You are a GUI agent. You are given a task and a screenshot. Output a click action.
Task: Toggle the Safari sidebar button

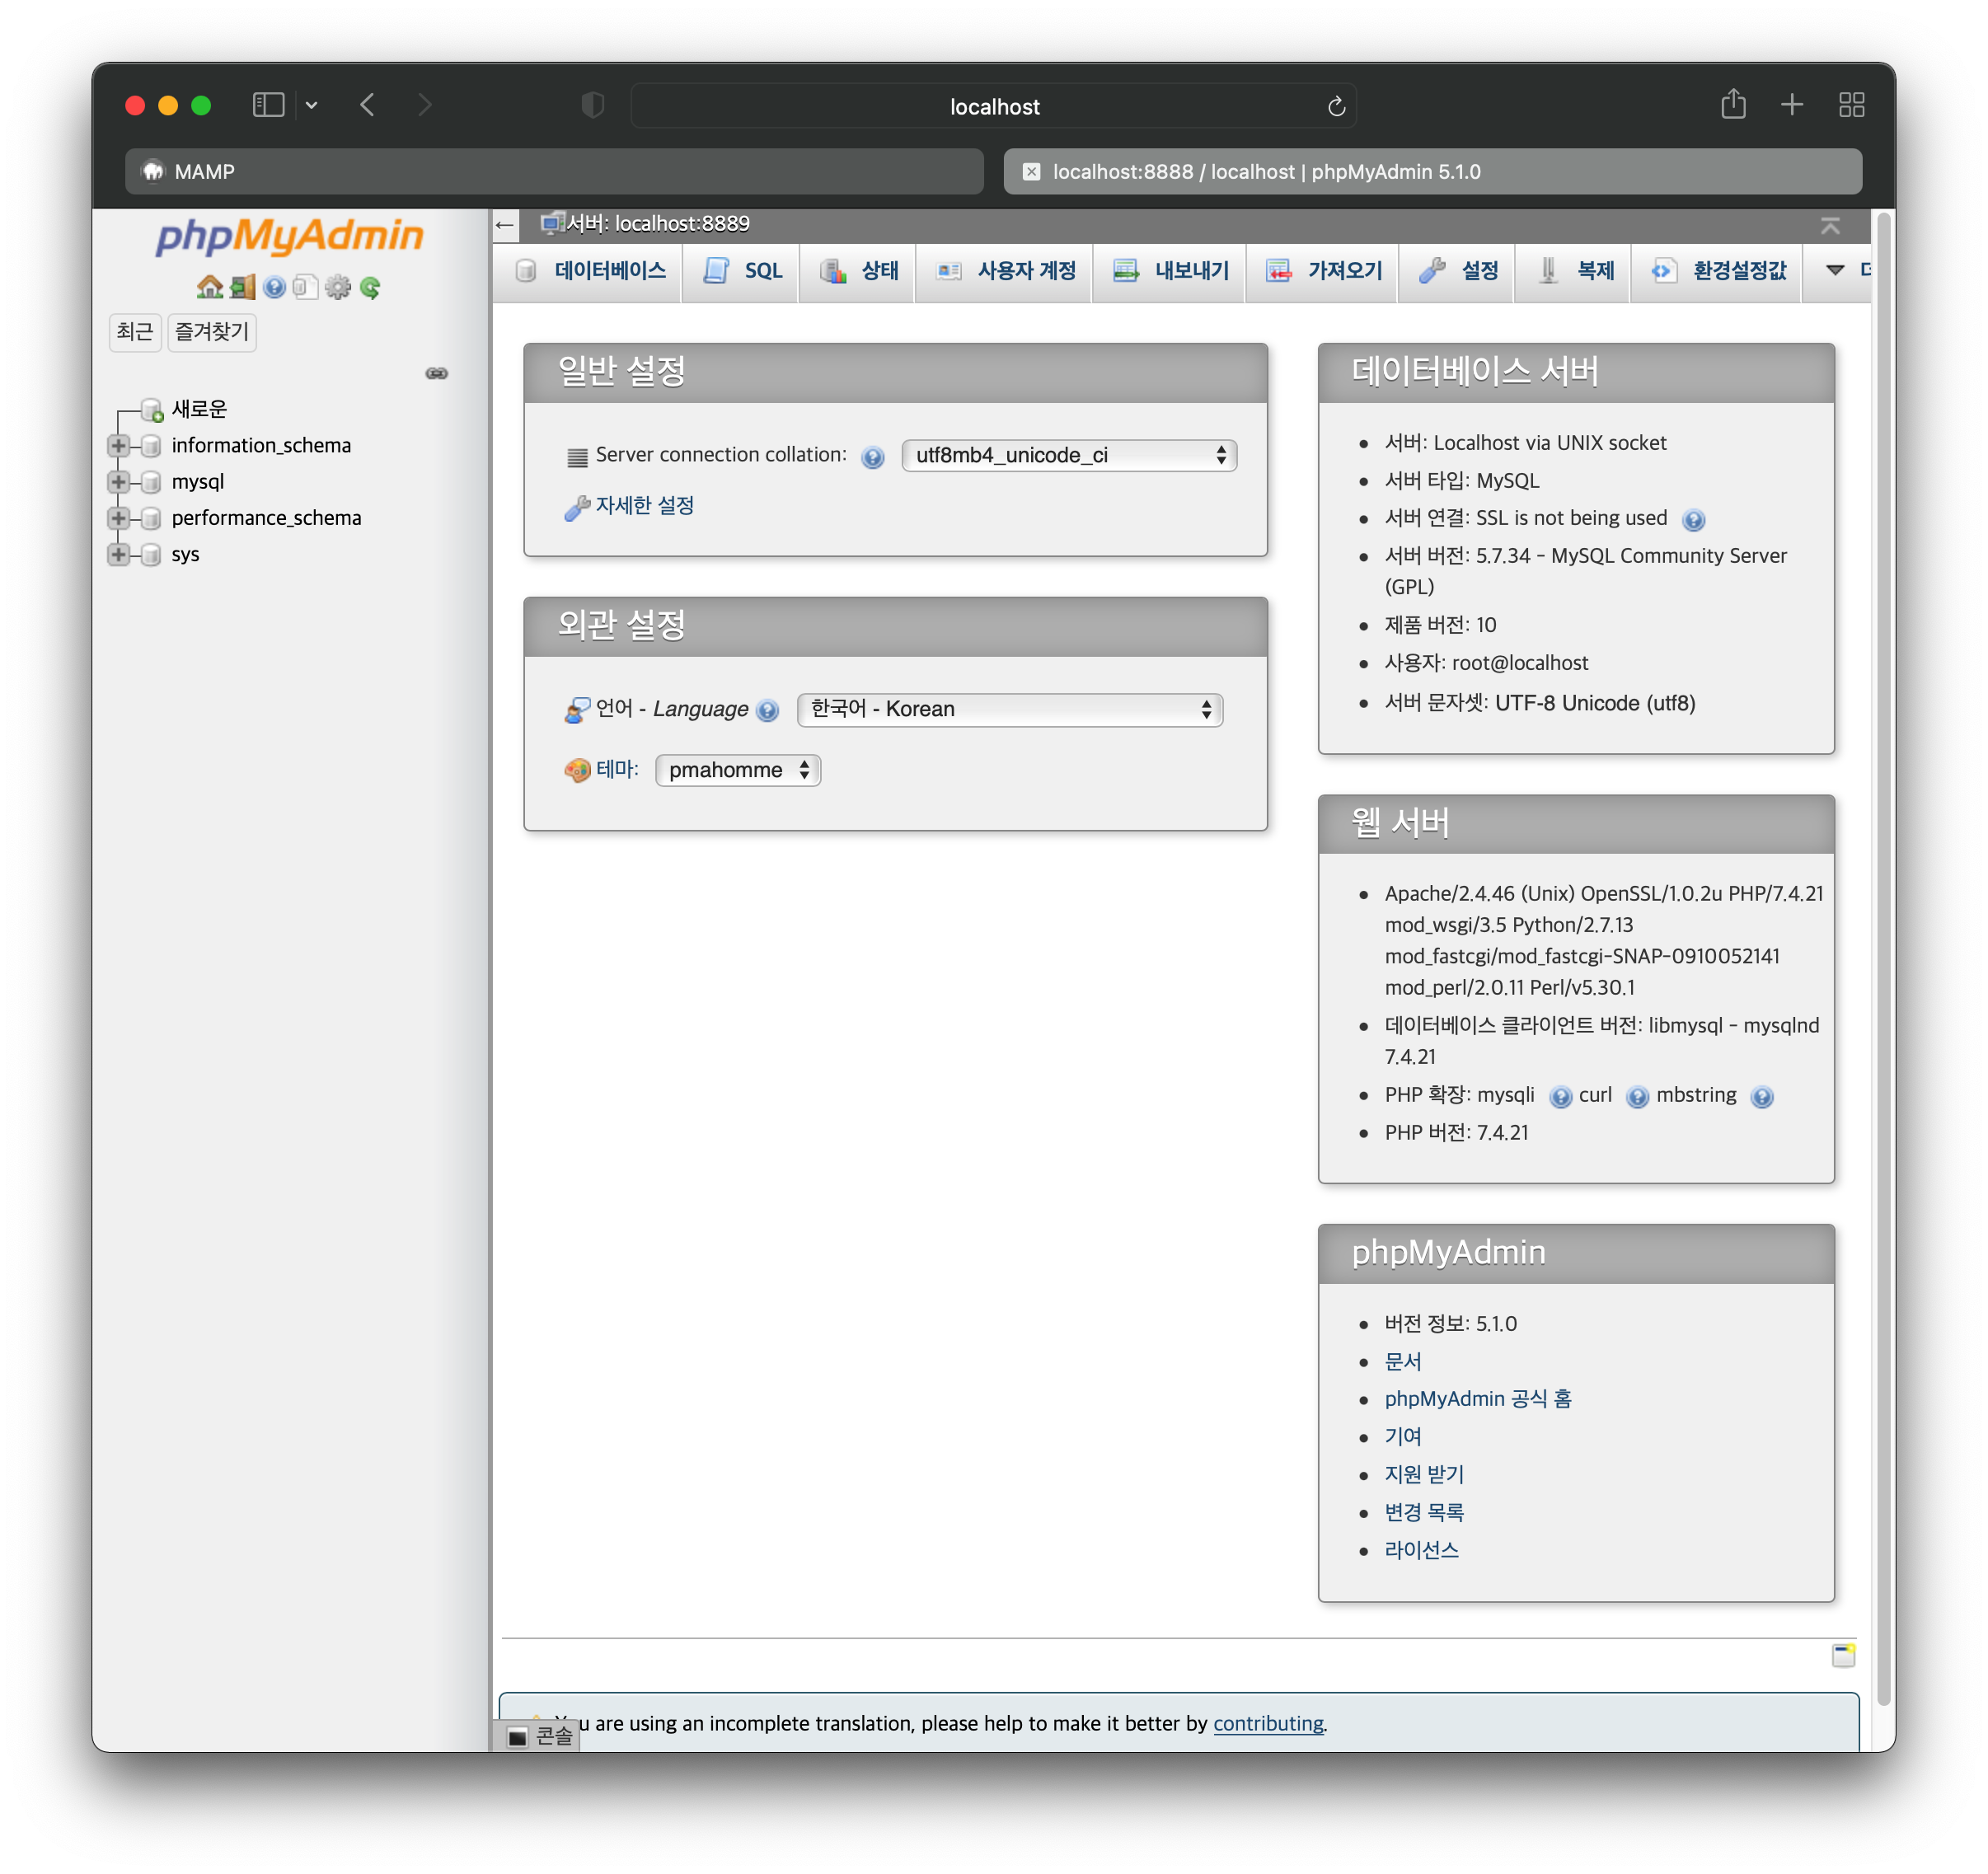pyautogui.click(x=268, y=105)
